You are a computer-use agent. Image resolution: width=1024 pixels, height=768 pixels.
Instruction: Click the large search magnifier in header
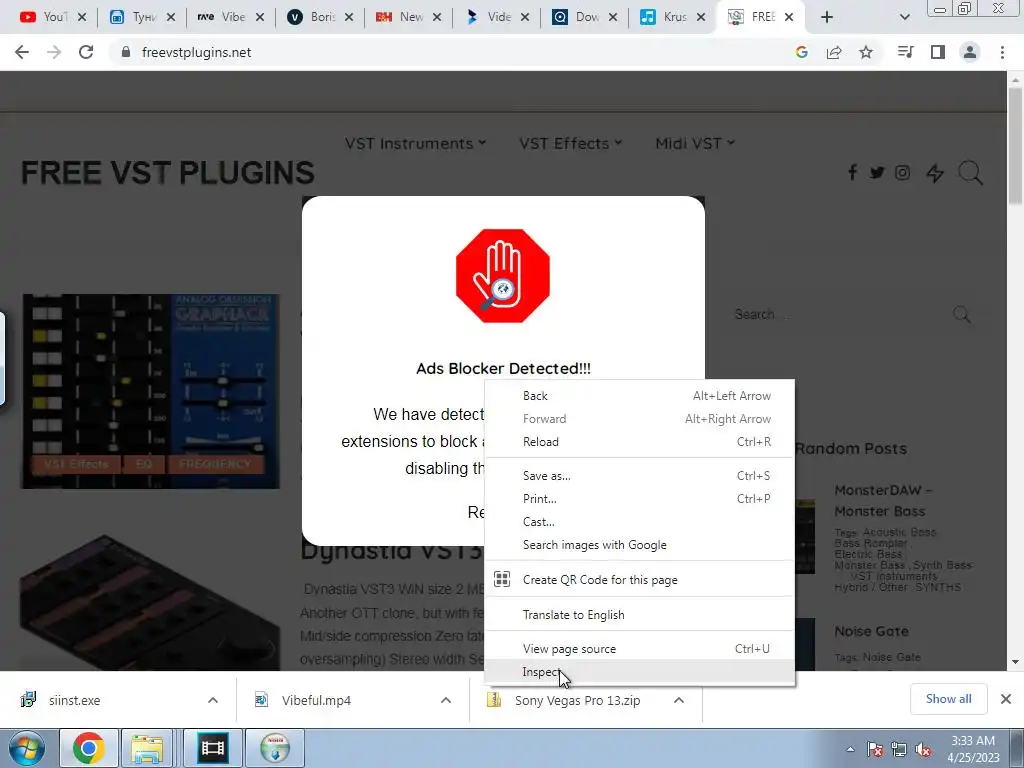click(x=970, y=173)
